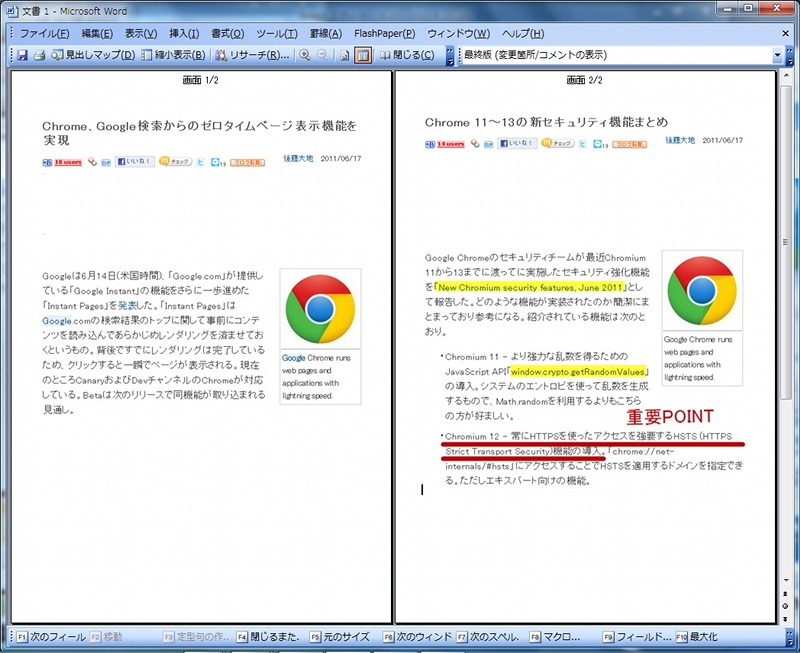Open the ファイル menu
Screen dimensions: 800x653
(44, 34)
